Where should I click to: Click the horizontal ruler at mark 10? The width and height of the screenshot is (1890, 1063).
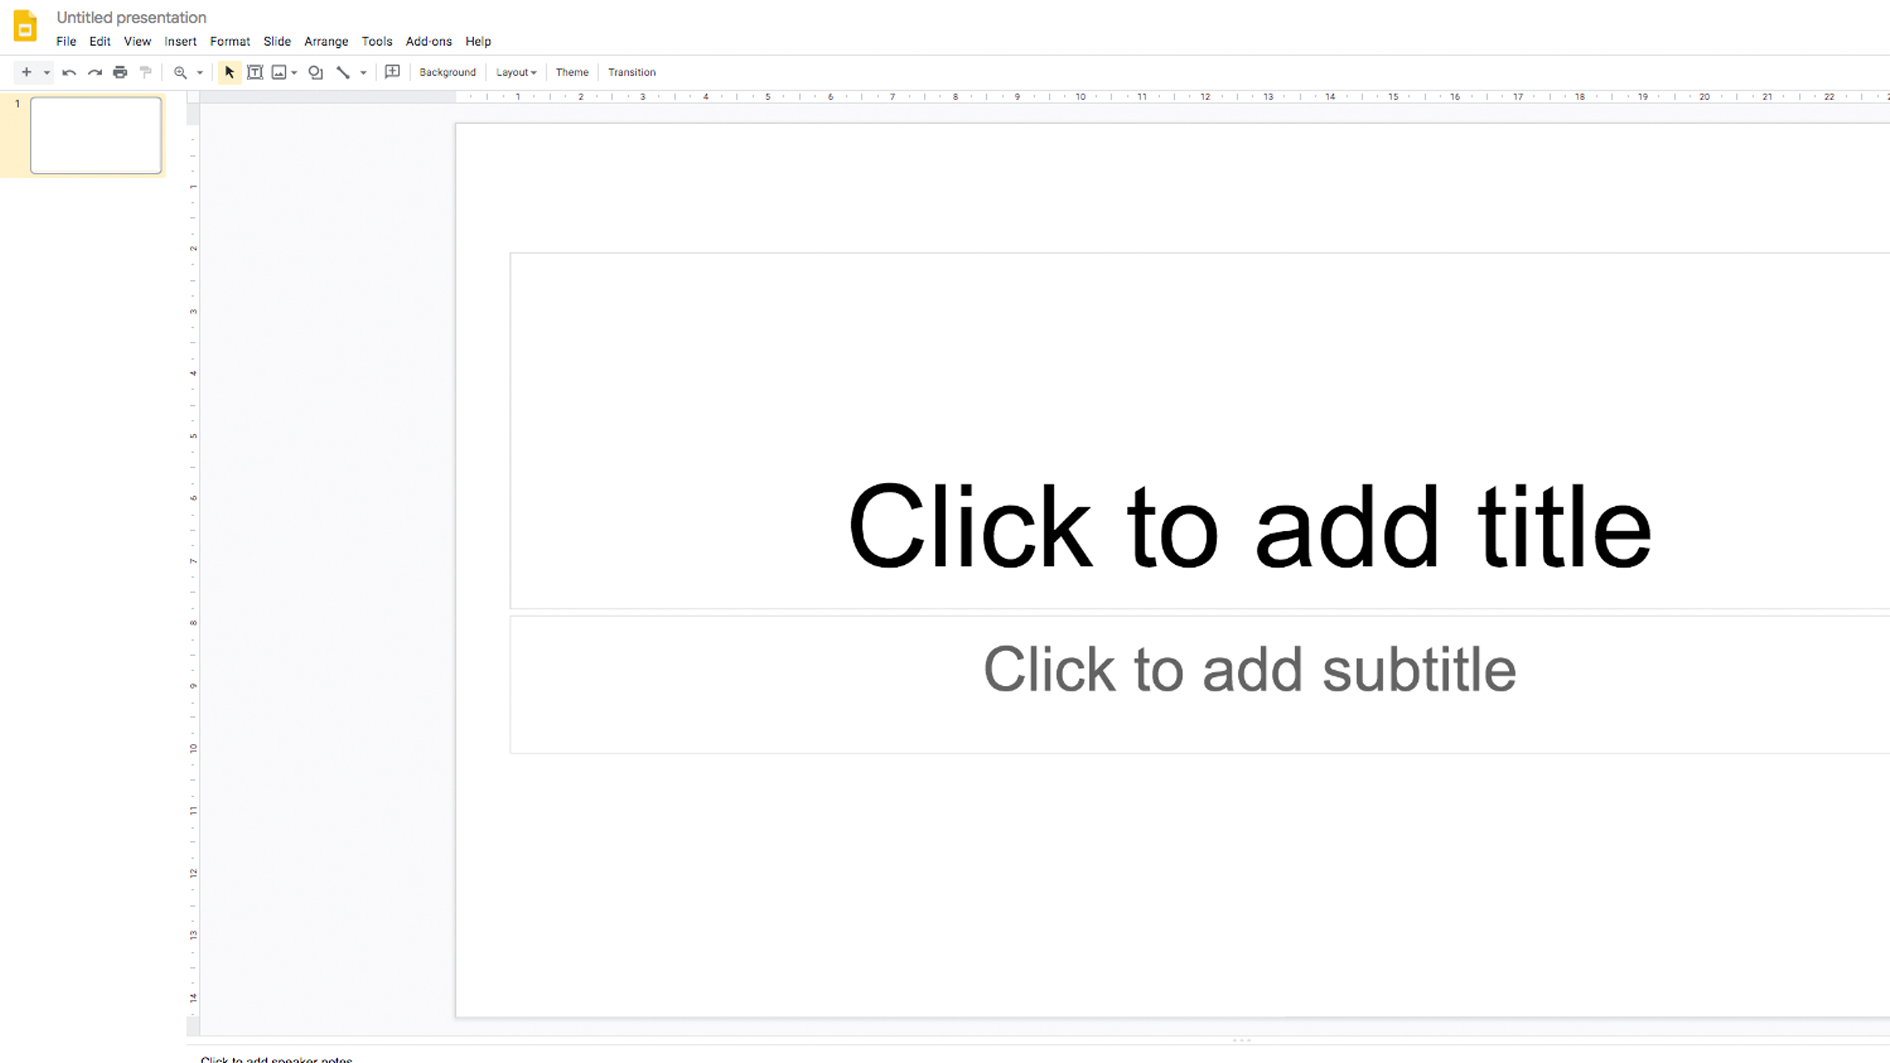point(1080,97)
